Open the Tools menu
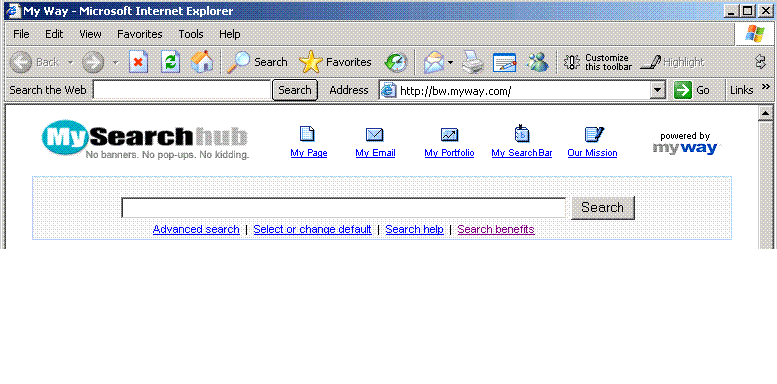The height and width of the screenshot is (384, 777). coord(191,34)
